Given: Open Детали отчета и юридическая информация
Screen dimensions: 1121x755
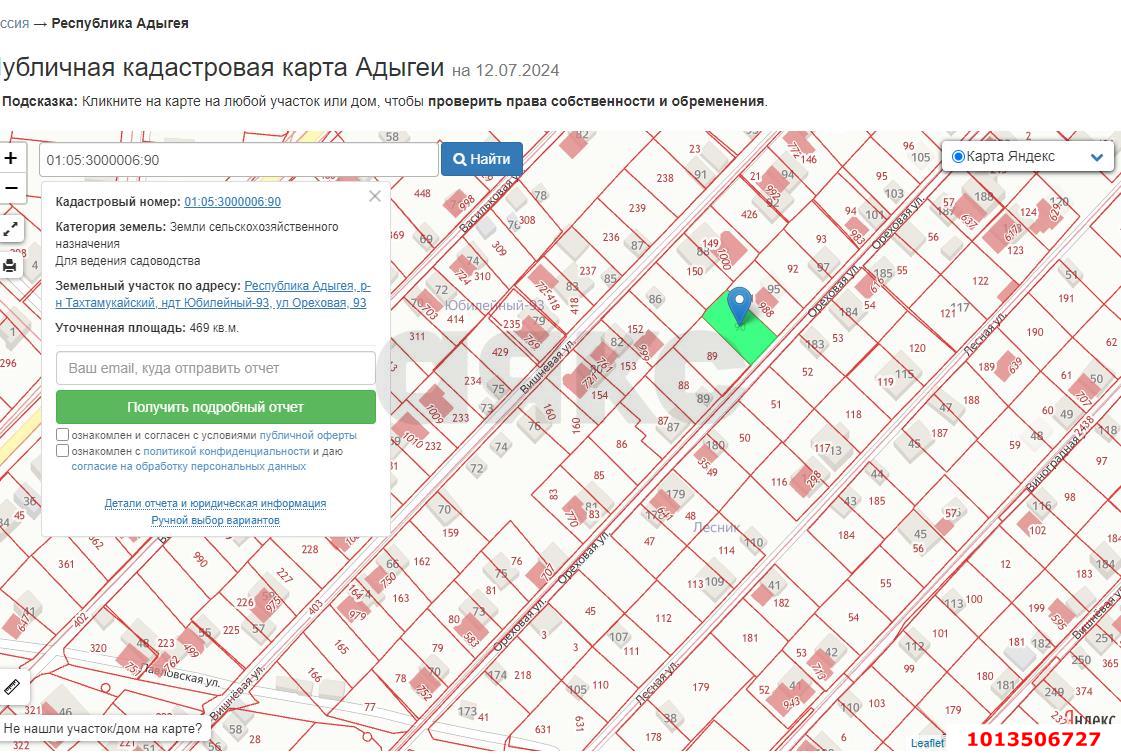Looking at the screenshot, I should [x=215, y=503].
